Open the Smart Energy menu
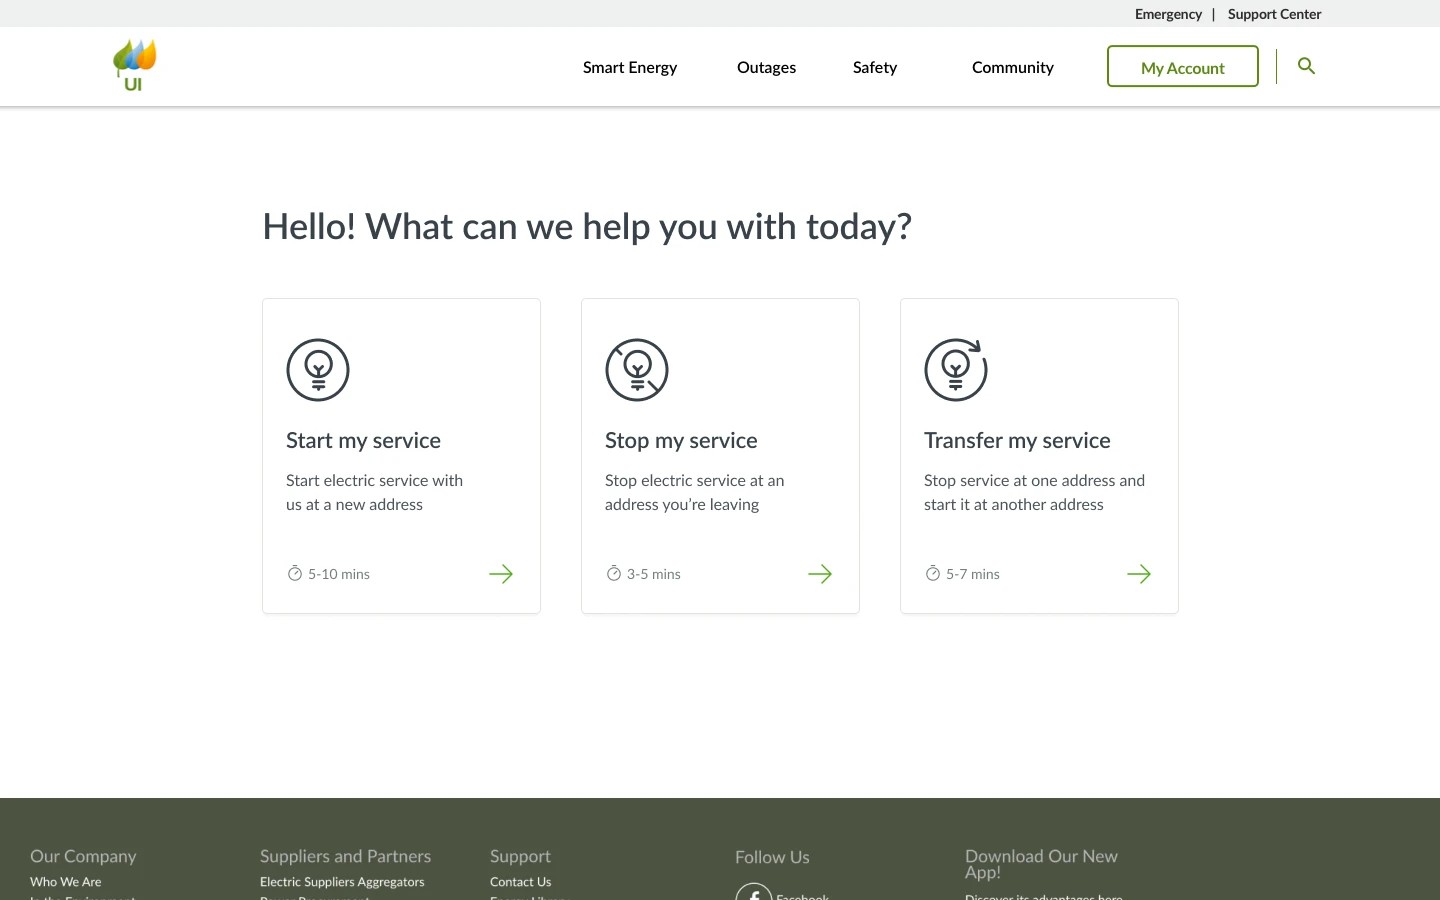Screen dimensions: 1440x900 (x=630, y=67)
